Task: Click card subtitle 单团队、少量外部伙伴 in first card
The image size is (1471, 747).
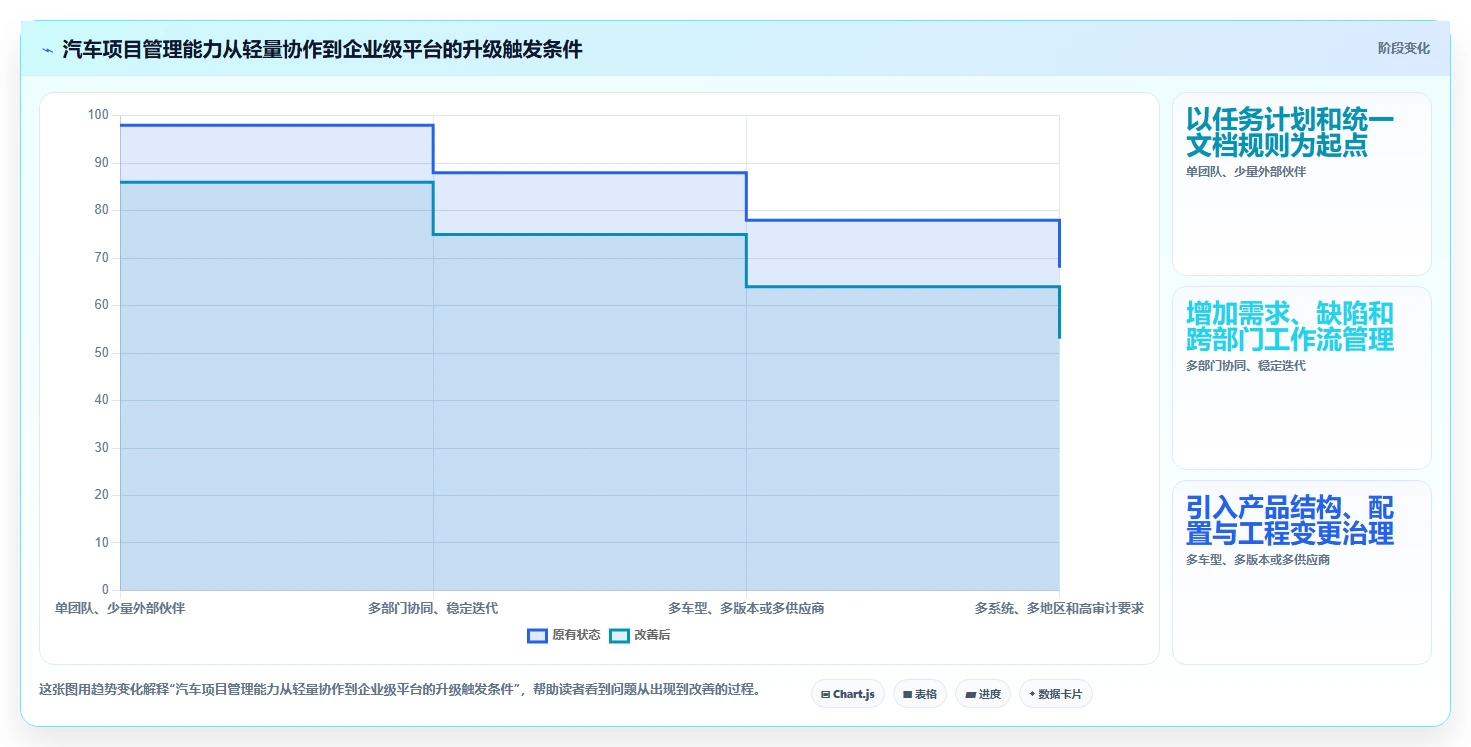Action: point(1246,171)
